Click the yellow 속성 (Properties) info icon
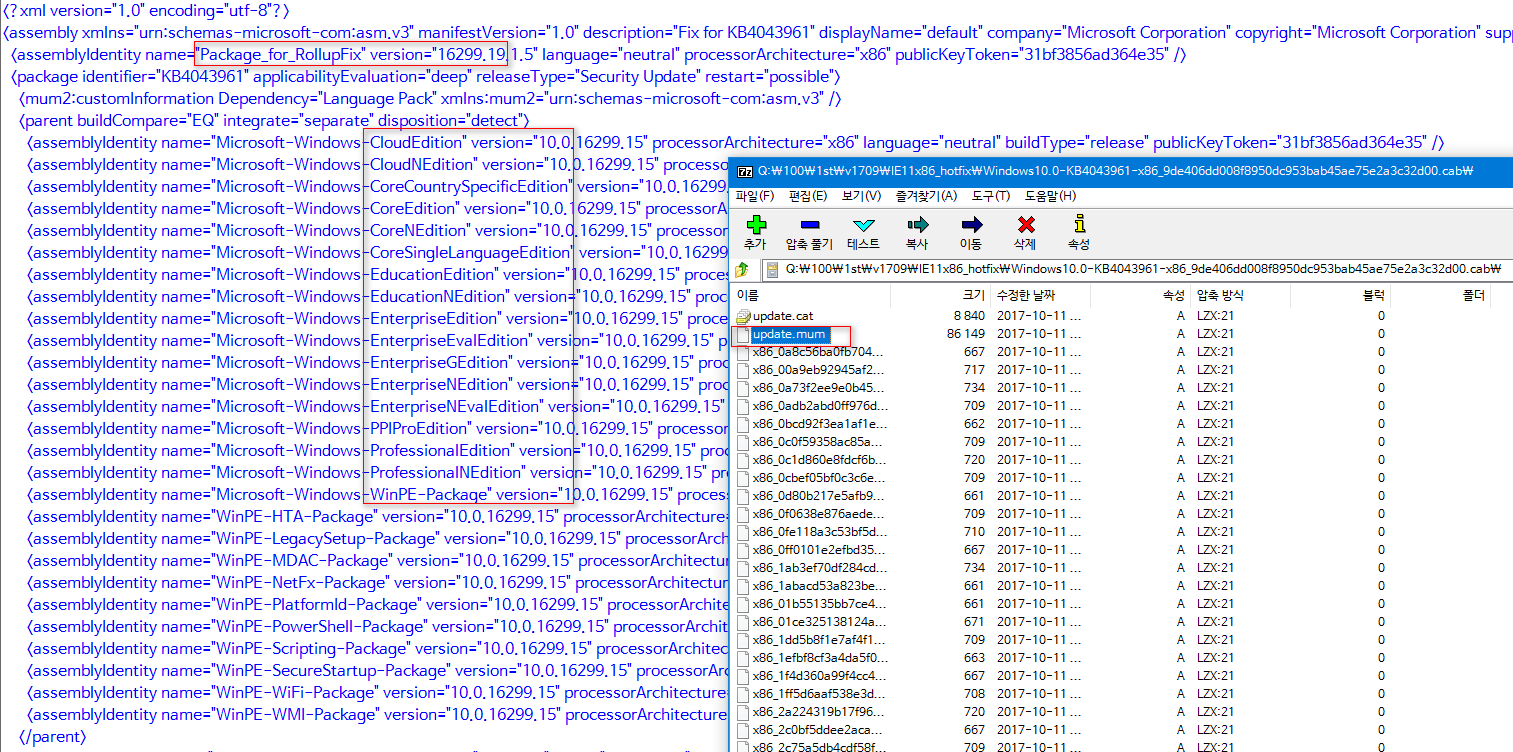The width and height of the screenshot is (1513, 752). (x=1078, y=224)
